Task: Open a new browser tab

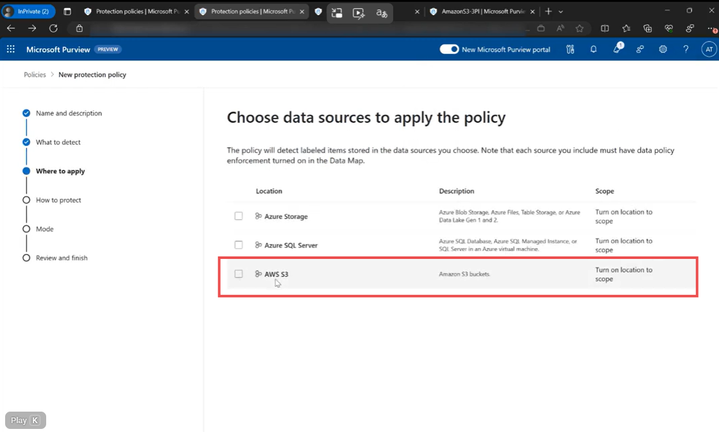Action: tap(548, 11)
